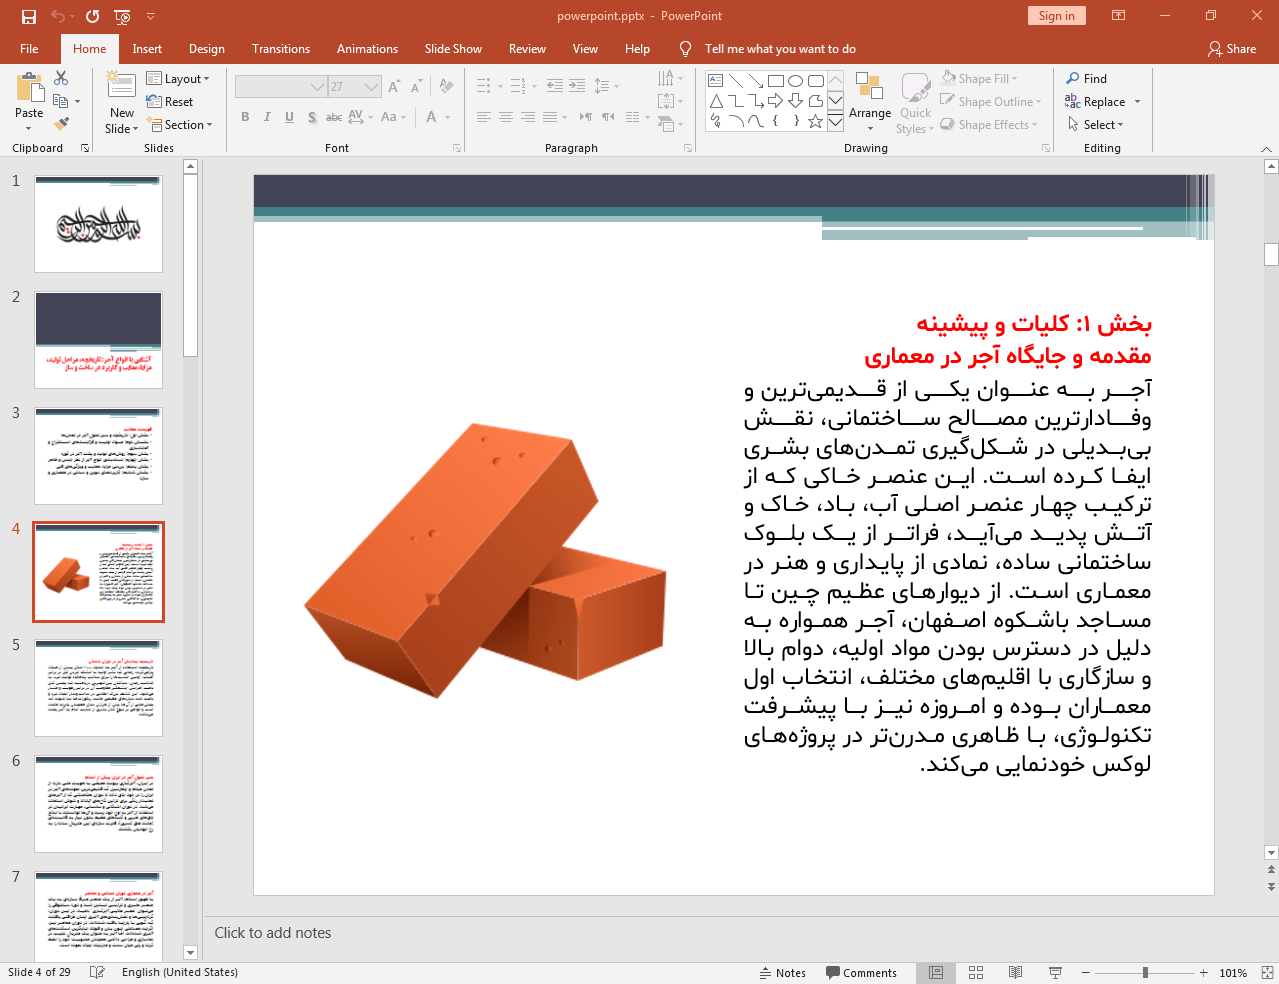This screenshot has height=984, width=1279.
Task: Switch to the Design tab
Action: pos(207,49)
